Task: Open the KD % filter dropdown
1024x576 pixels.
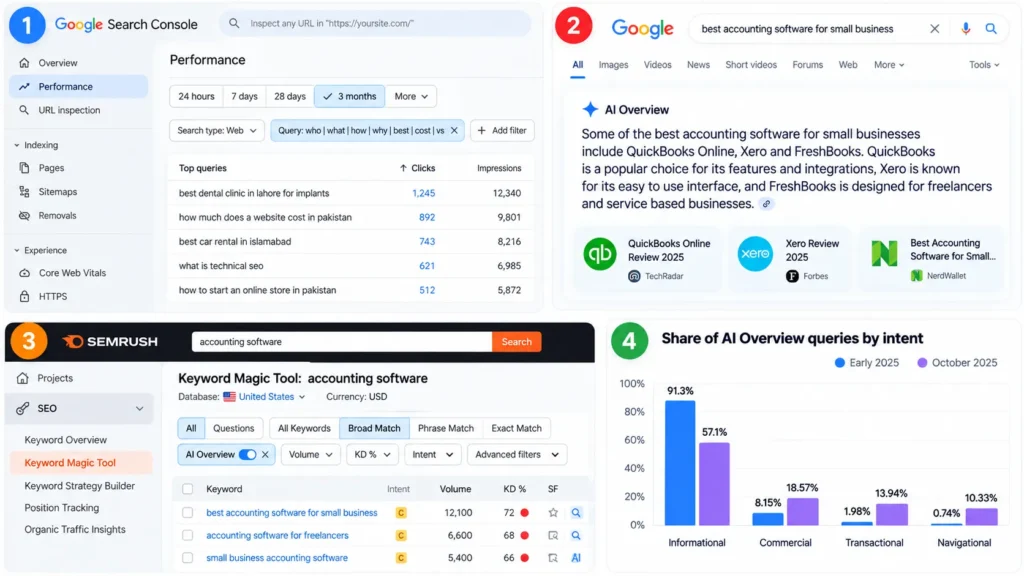Action: (372, 455)
